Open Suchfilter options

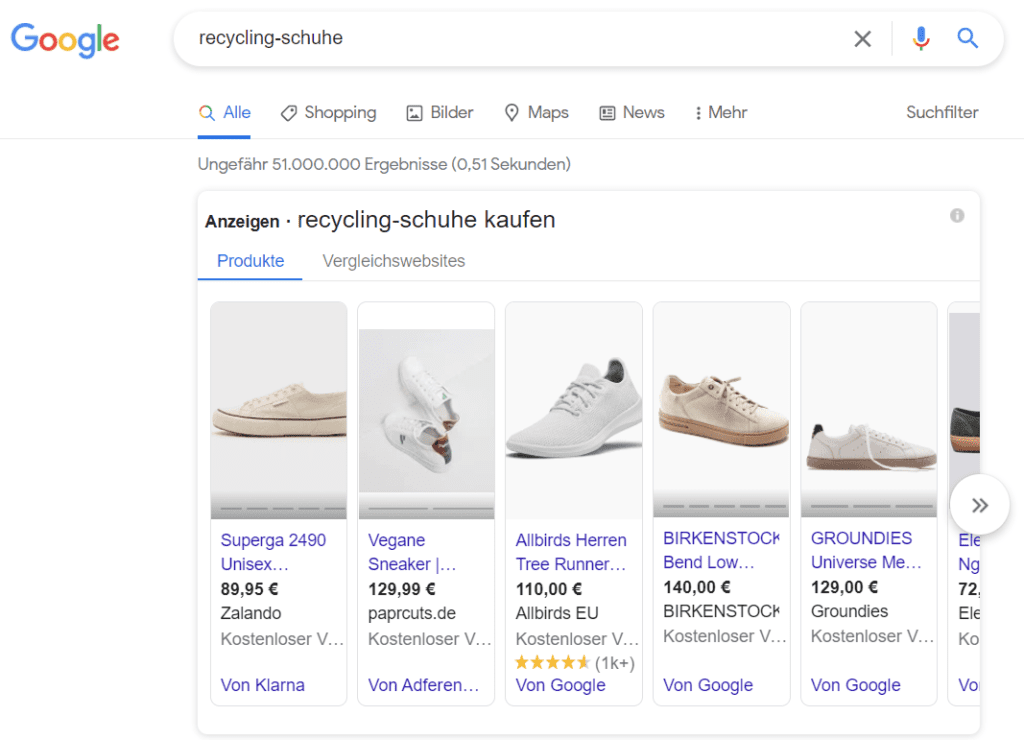942,112
